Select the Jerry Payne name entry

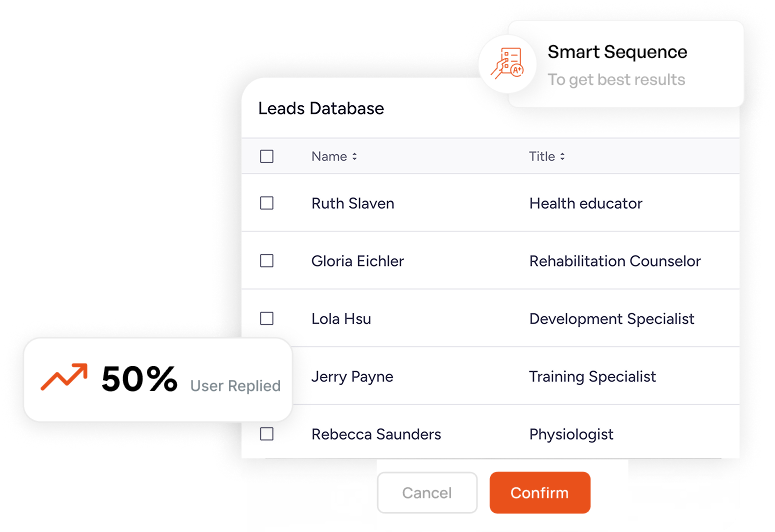(352, 377)
